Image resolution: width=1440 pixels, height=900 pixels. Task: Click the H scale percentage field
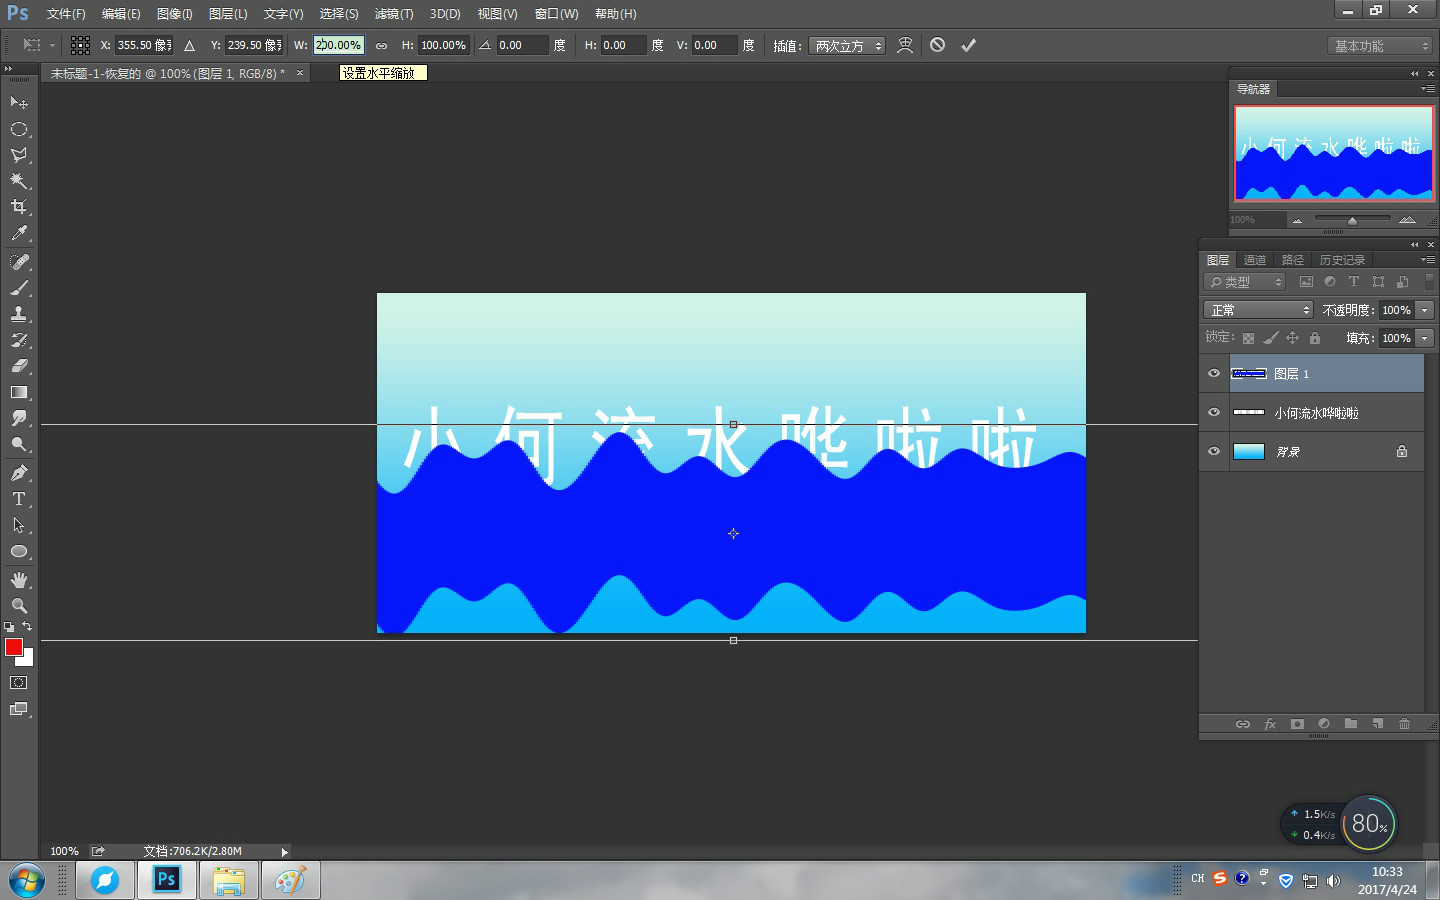click(443, 46)
